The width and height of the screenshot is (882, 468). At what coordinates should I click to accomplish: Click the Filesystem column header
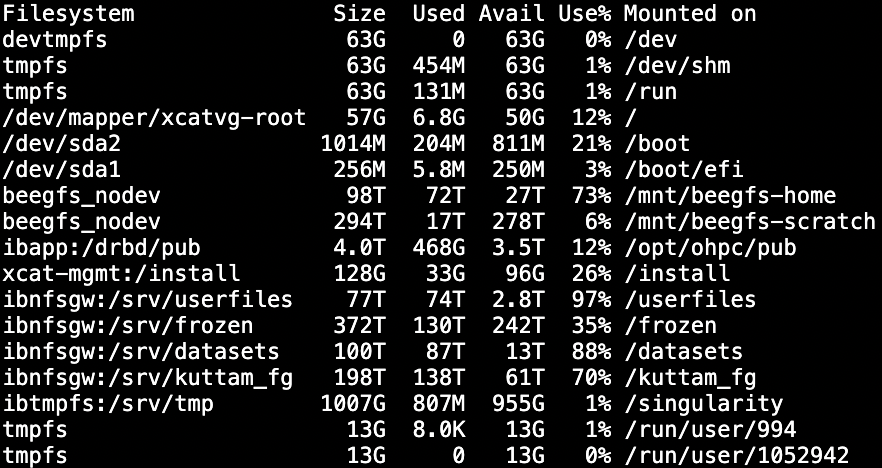68,14
